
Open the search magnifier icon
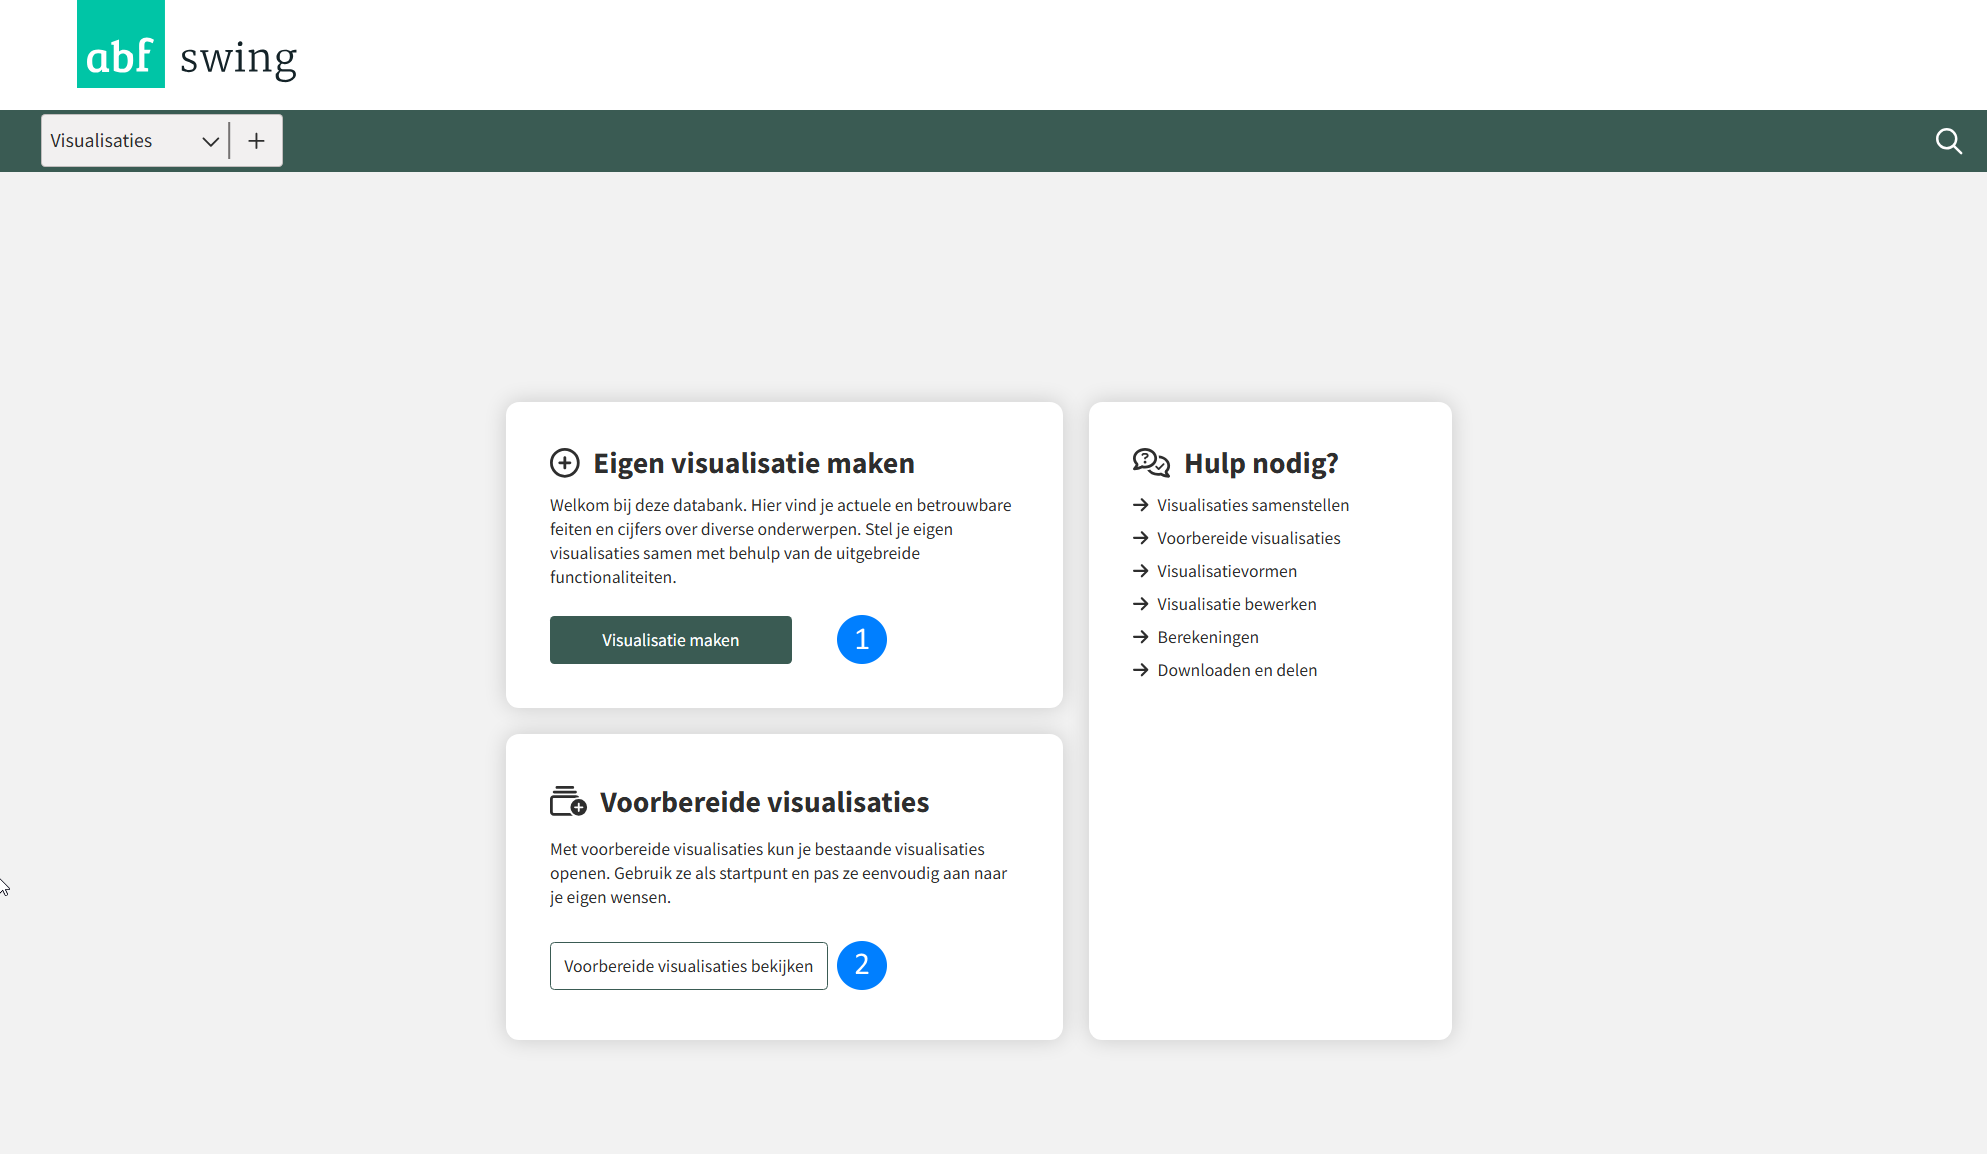(x=1948, y=141)
